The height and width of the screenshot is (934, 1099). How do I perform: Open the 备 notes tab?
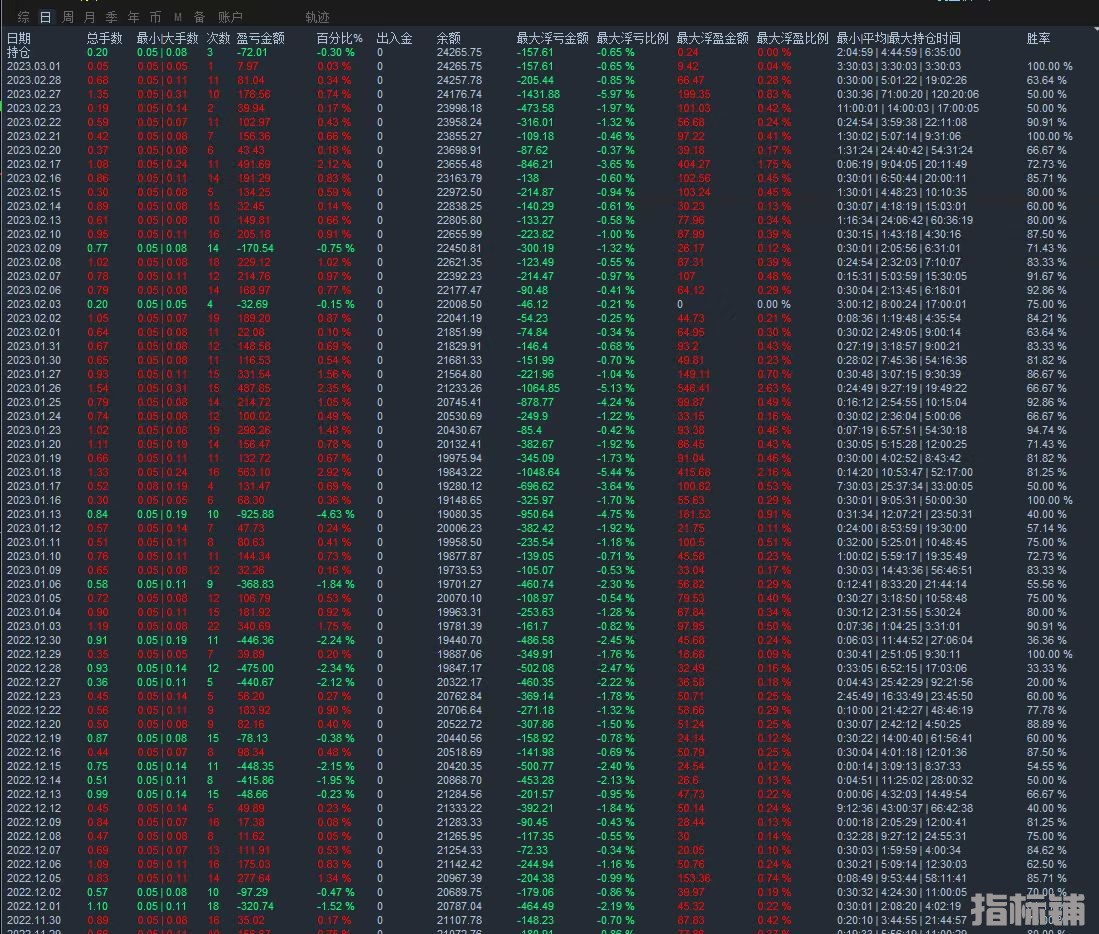point(199,17)
